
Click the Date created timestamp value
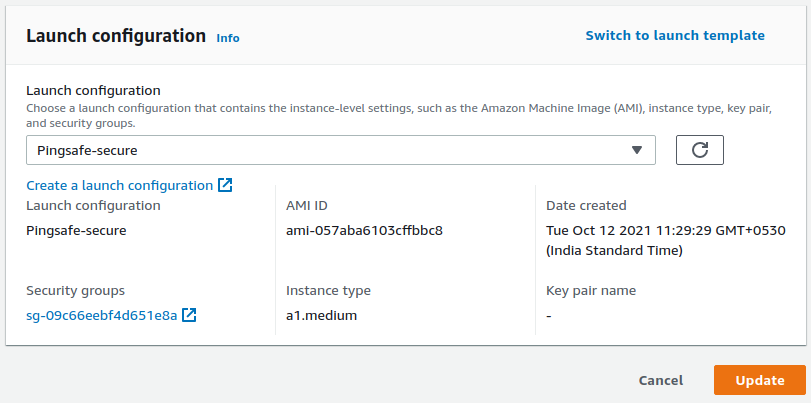[665, 240]
